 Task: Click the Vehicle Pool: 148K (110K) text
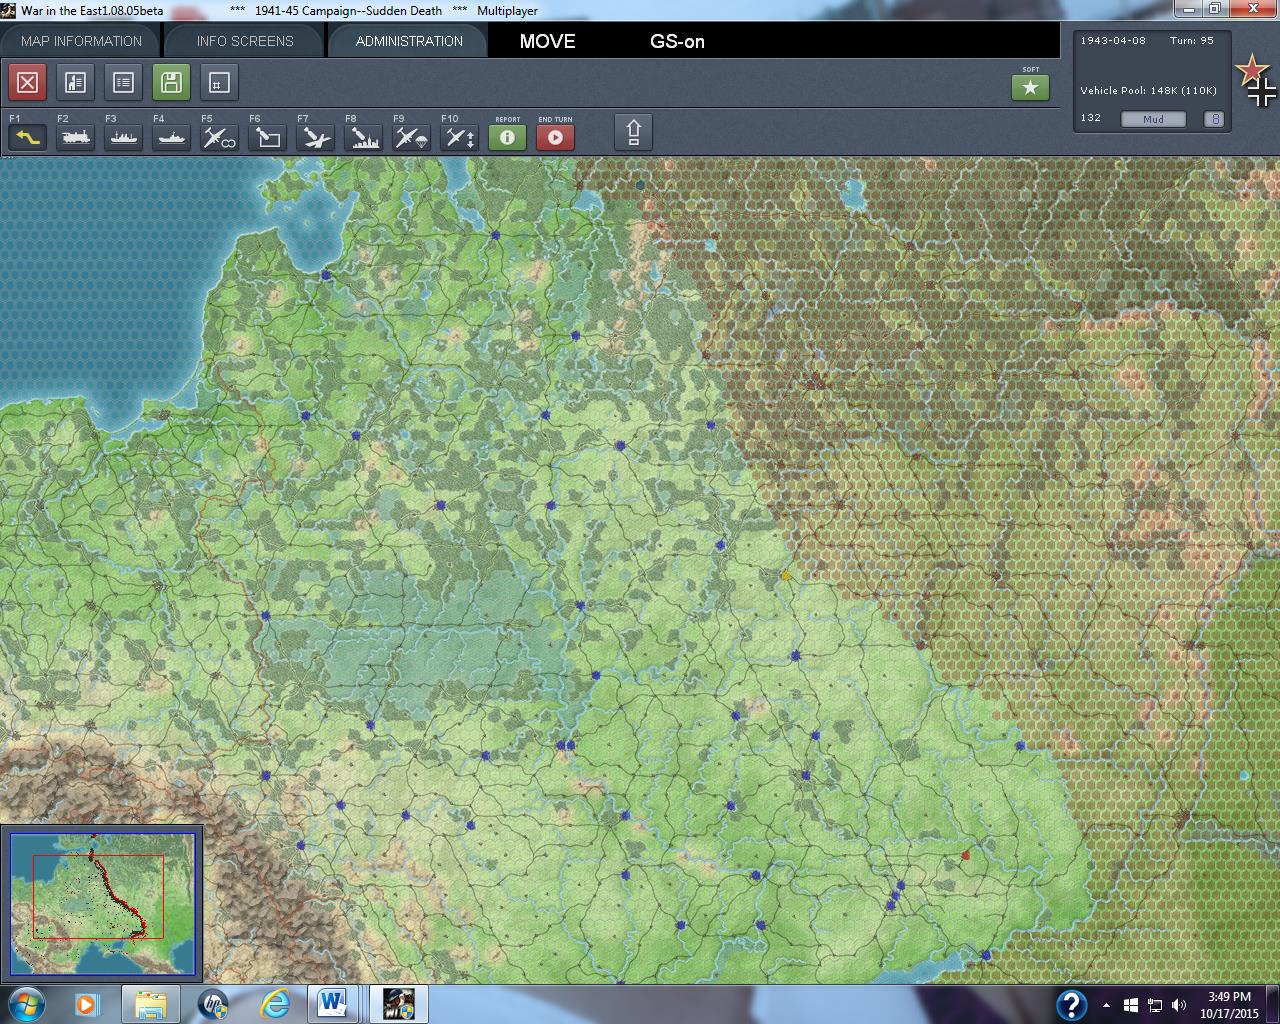point(1148,90)
